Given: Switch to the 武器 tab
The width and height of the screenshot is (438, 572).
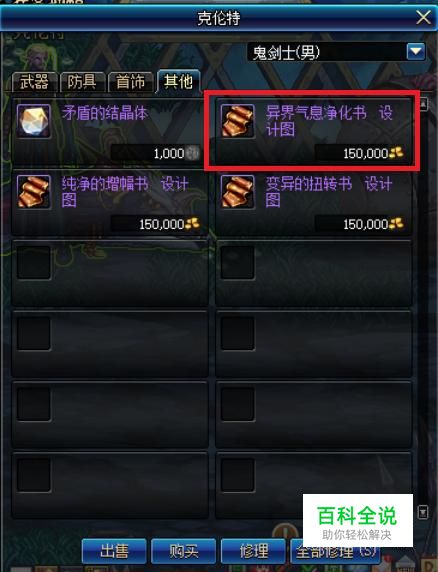Looking at the screenshot, I should 35,82.
